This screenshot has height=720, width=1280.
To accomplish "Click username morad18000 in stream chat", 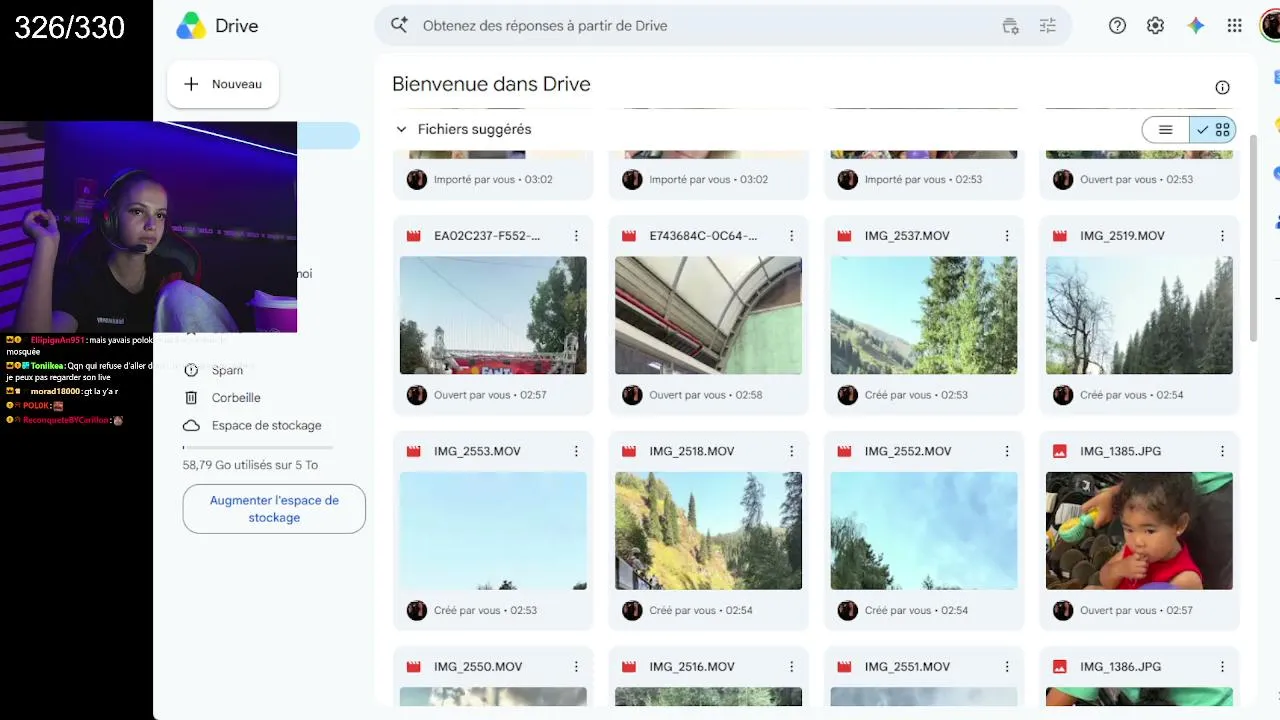I will click(55, 391).
